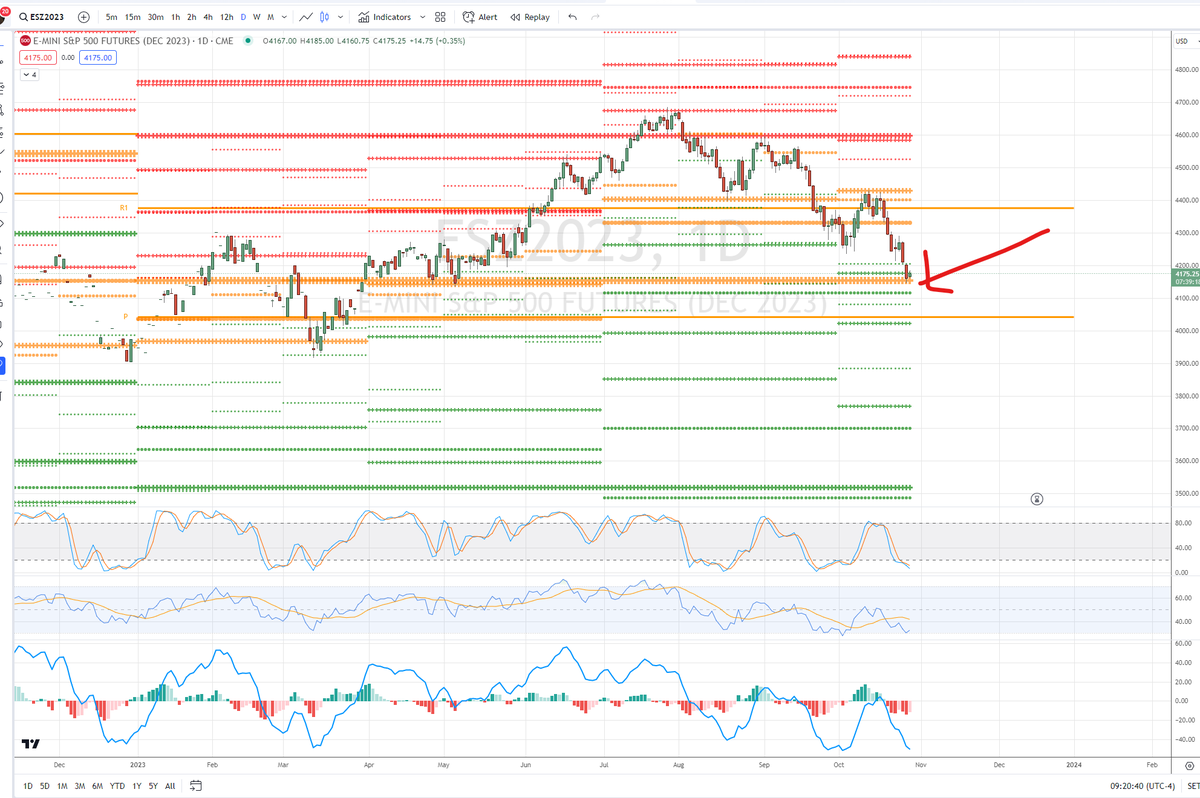This screenshot has width=1200, height=798.
Task: Redo the last chart action
Action: [597, 17]
